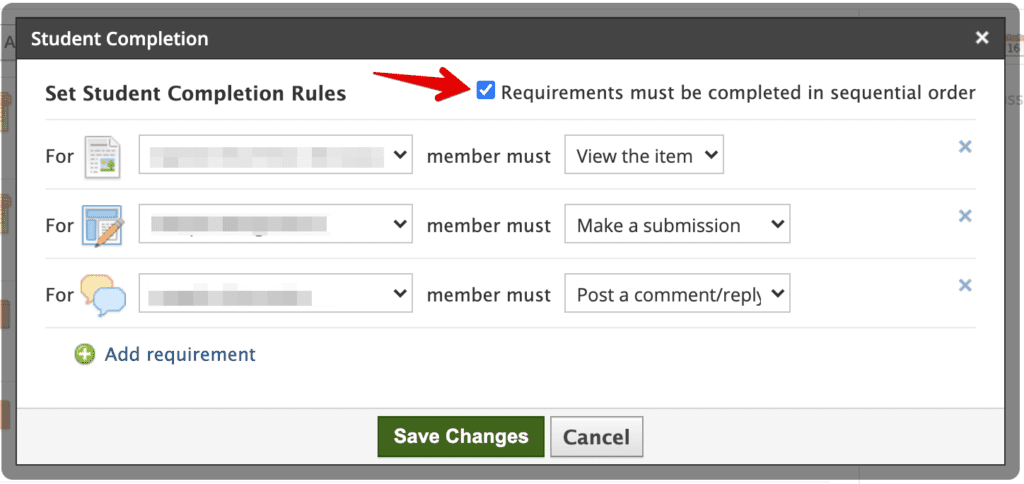Click the green plus Add requirement icon

84,355
